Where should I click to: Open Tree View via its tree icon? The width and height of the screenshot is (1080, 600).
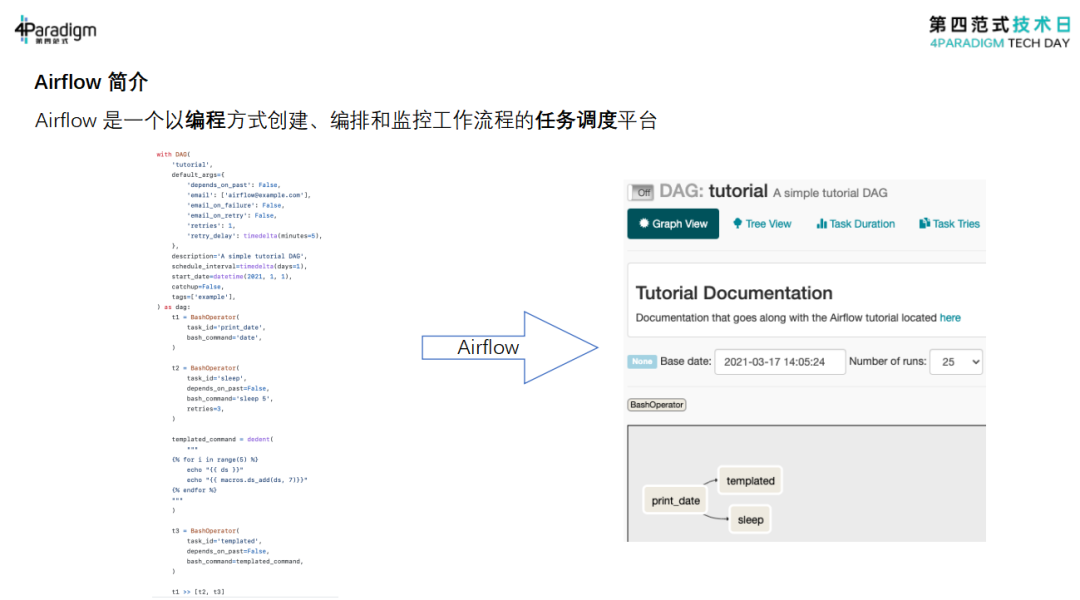pos(738,223)
